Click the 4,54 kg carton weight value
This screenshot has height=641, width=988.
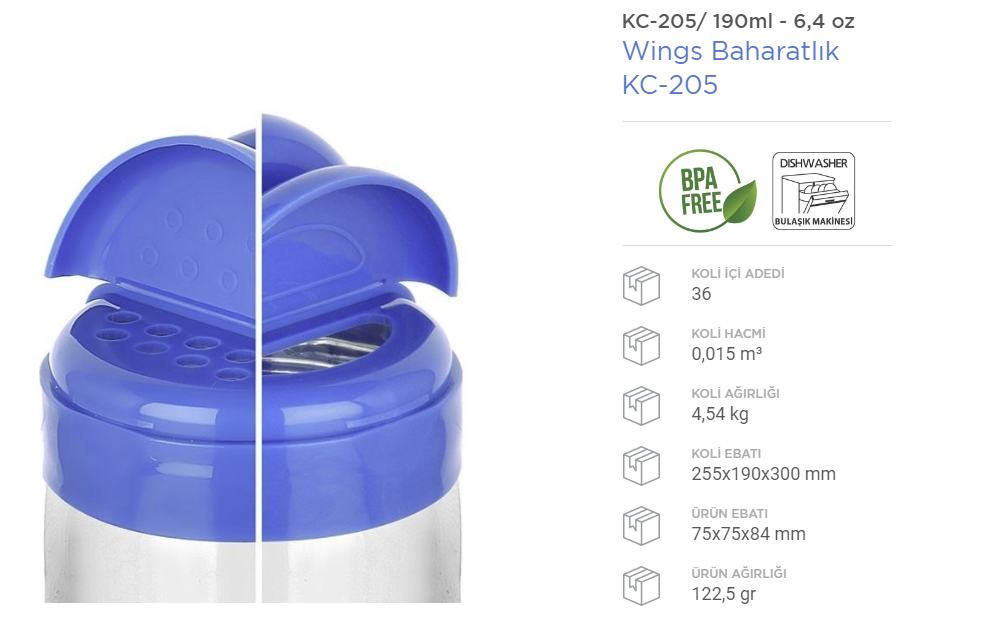point(720,414)
